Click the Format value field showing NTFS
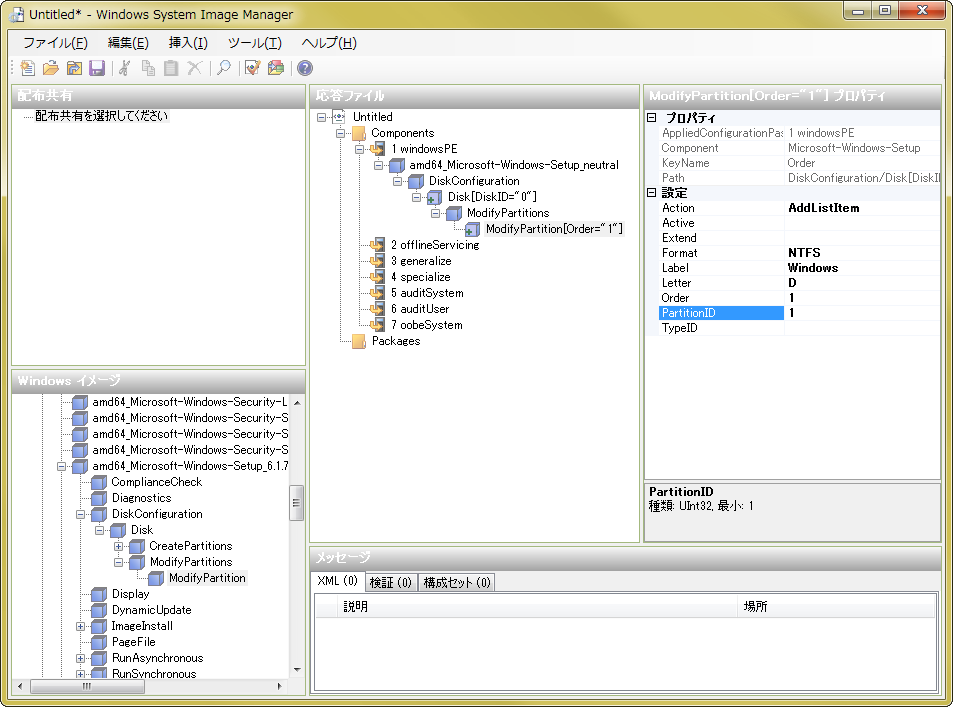Image resolution: width=953 pixels, height=707 pixels. point(862,253)
